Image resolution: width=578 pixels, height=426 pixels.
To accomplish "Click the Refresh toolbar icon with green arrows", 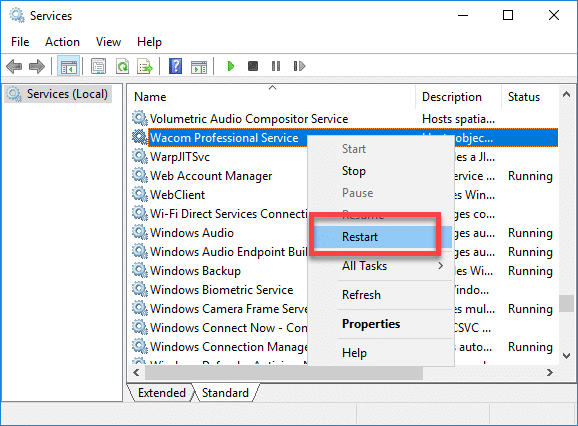I will [x=122, y=66].
